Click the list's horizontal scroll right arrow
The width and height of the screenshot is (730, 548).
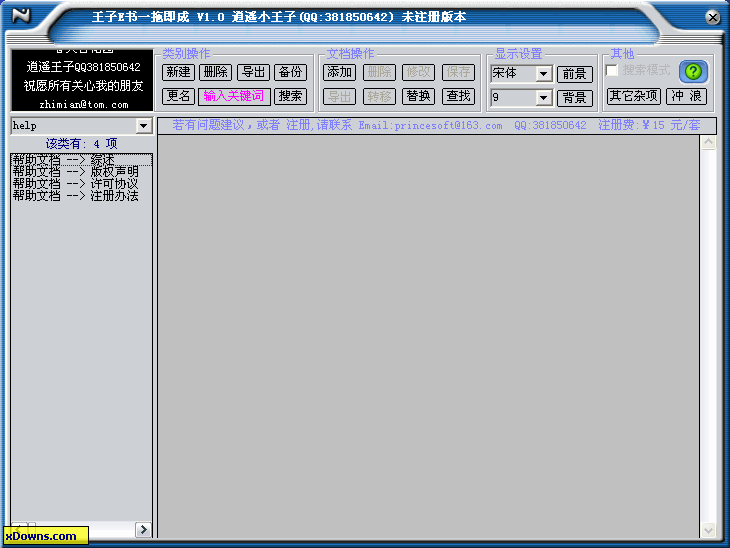tap(143, 529)
